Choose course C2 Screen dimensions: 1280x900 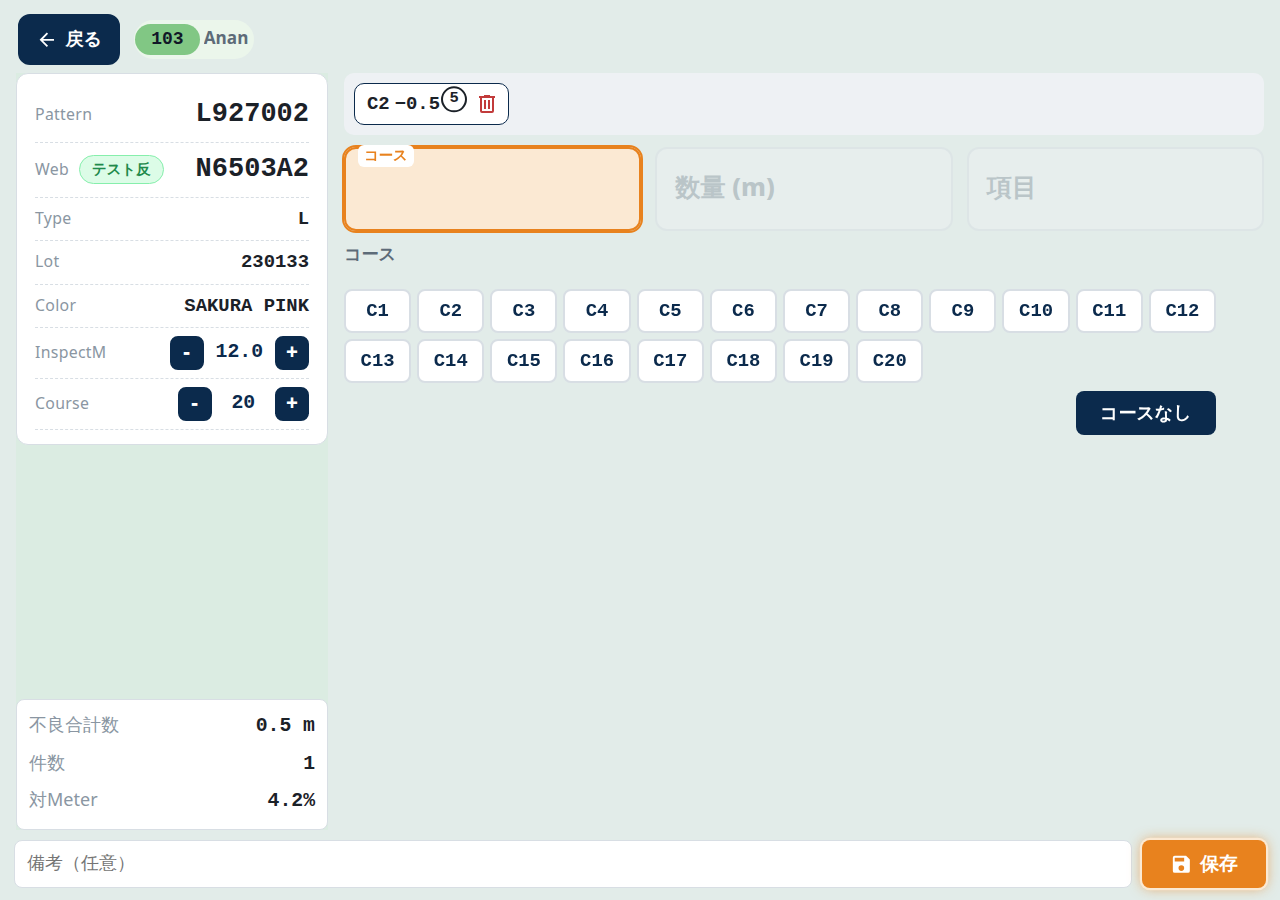pyautogui.click(x=451, y=311)
